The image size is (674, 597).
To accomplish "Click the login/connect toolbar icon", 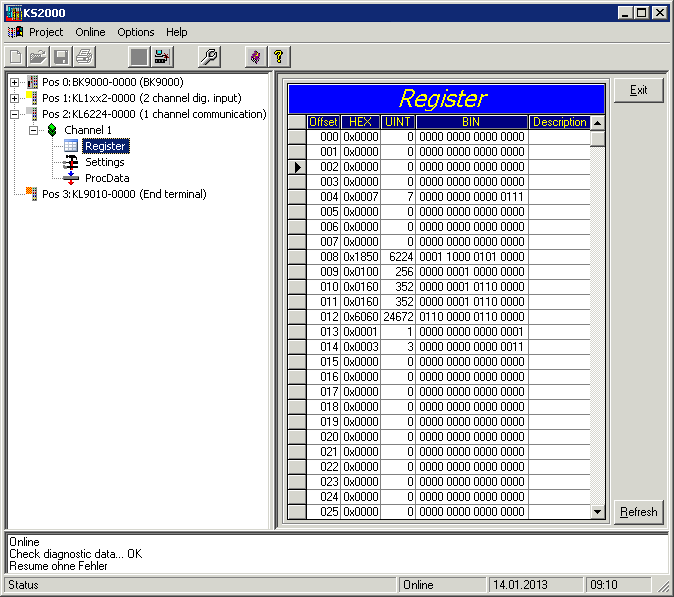I will (162, 57).
